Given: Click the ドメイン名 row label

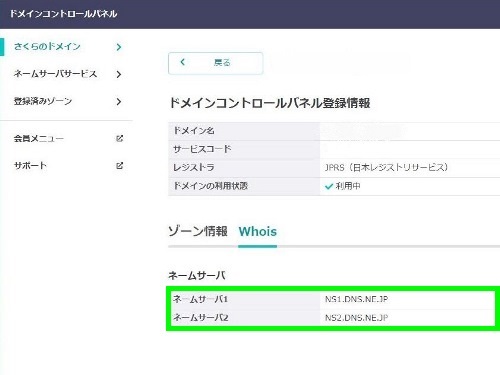Looking at the screenshot, I should tap(194, 131).
